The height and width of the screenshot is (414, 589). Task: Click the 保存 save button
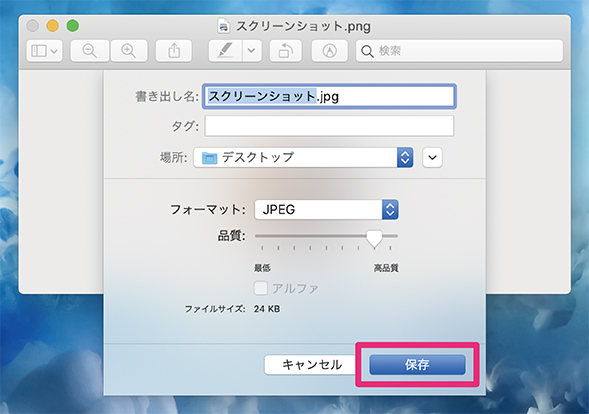pyautogui.click(x=417, y=364)
